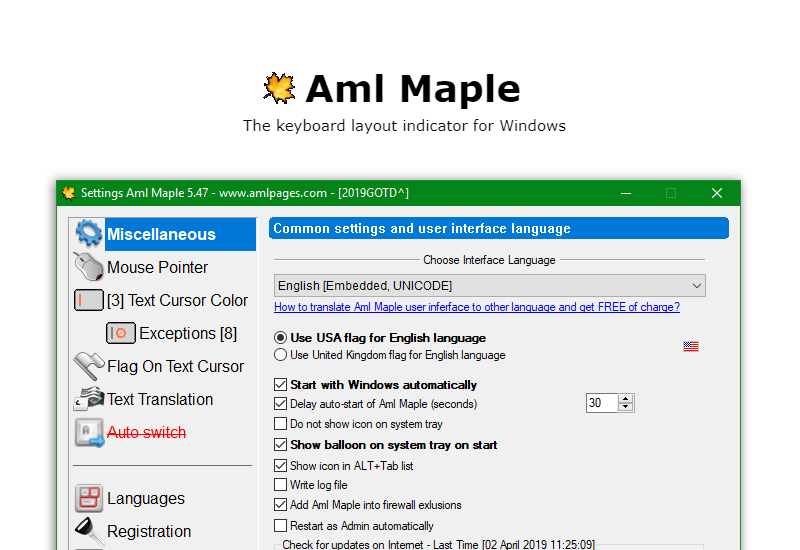Click the Check for updates on Internet label
The image size is (800, 550).
(x=439, y=544)
